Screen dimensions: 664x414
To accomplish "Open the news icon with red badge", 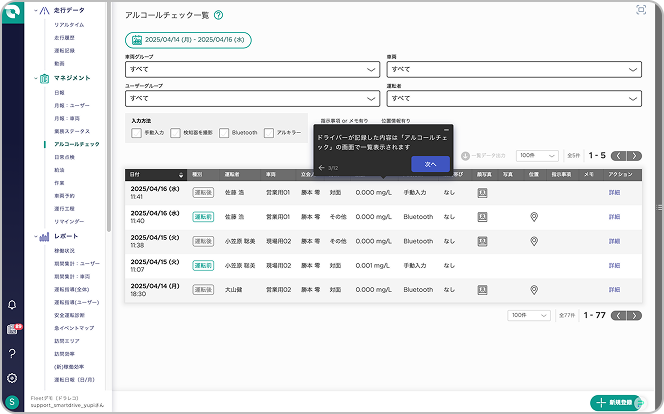I will pyautogui.click(x=13, y=329).
